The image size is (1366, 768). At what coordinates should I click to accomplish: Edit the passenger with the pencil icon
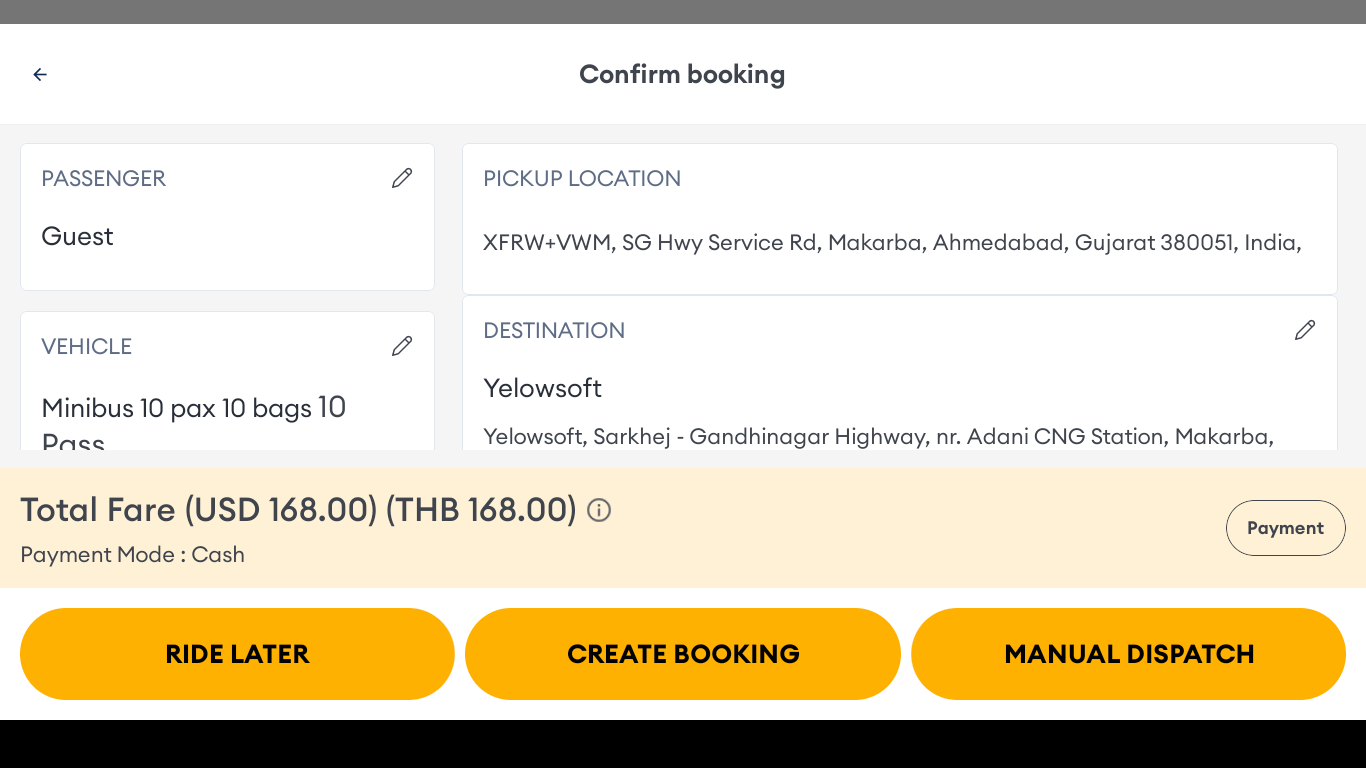[402, 178]
